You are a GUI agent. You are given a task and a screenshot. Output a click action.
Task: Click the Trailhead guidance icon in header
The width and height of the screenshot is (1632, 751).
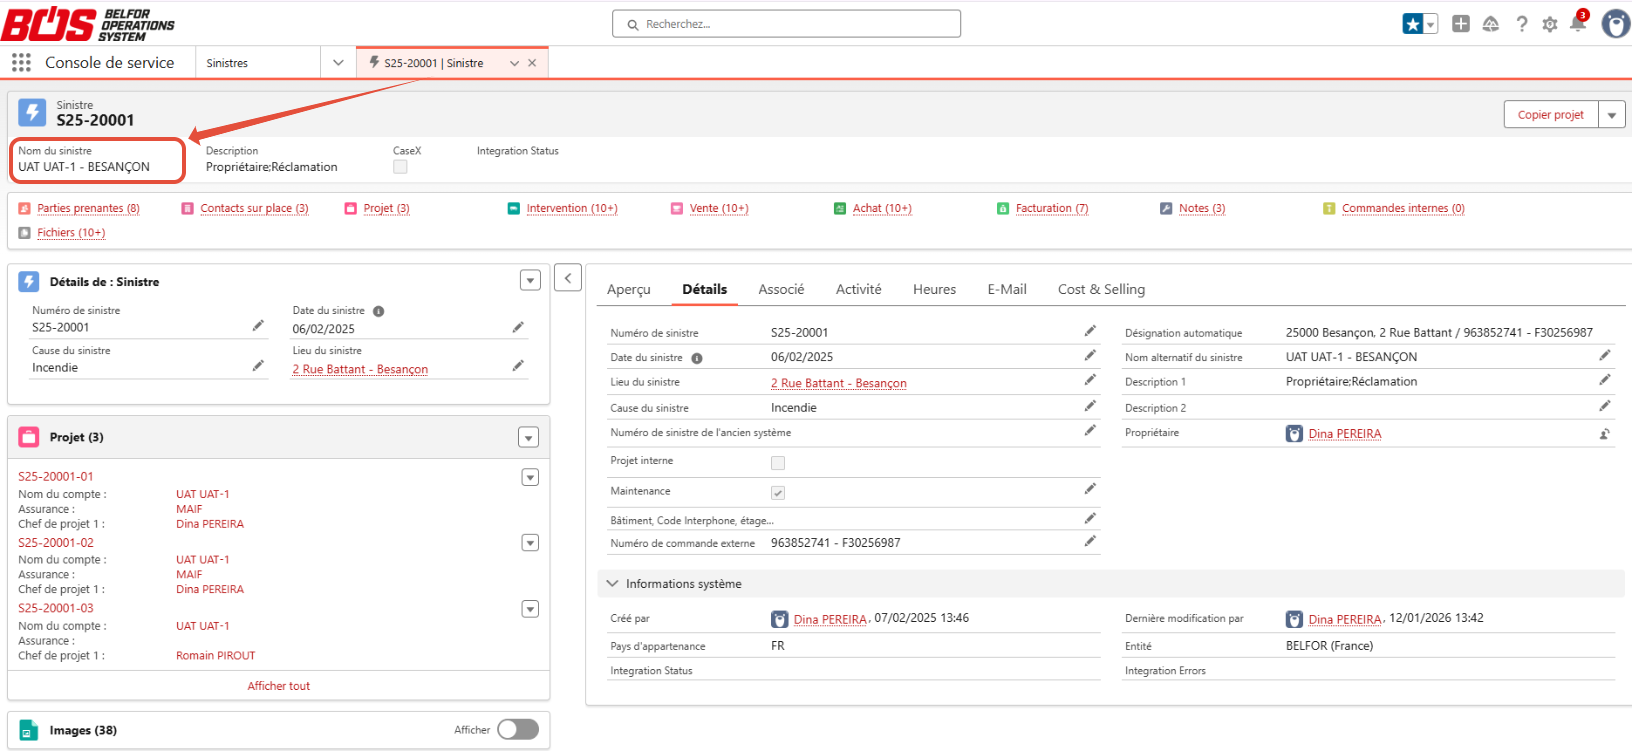point(1491,24)
